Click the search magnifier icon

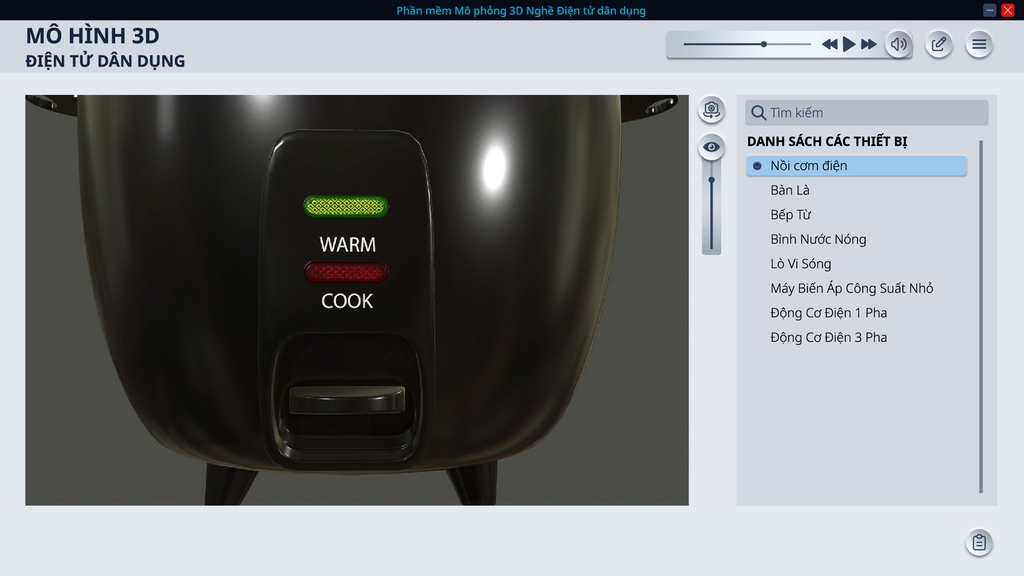(x=758, y=112)
